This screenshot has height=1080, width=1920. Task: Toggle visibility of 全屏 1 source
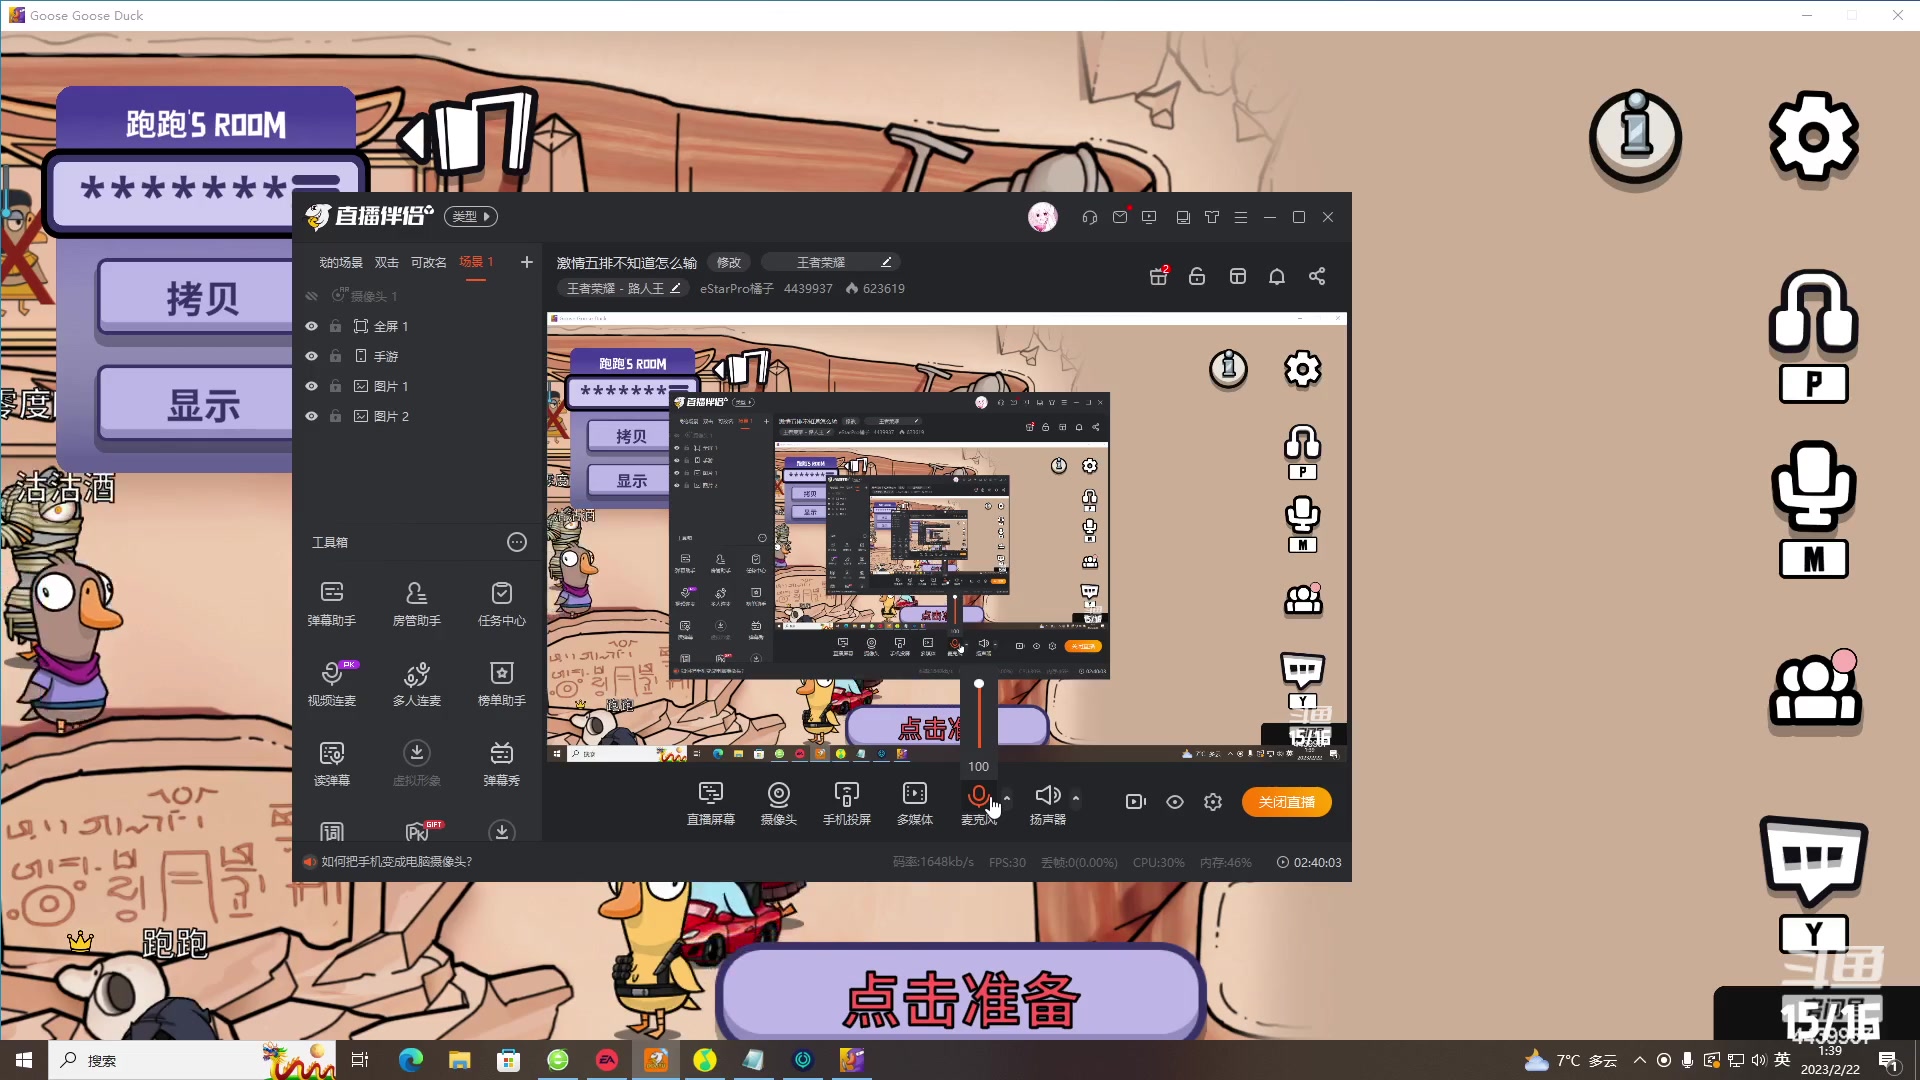311,326
